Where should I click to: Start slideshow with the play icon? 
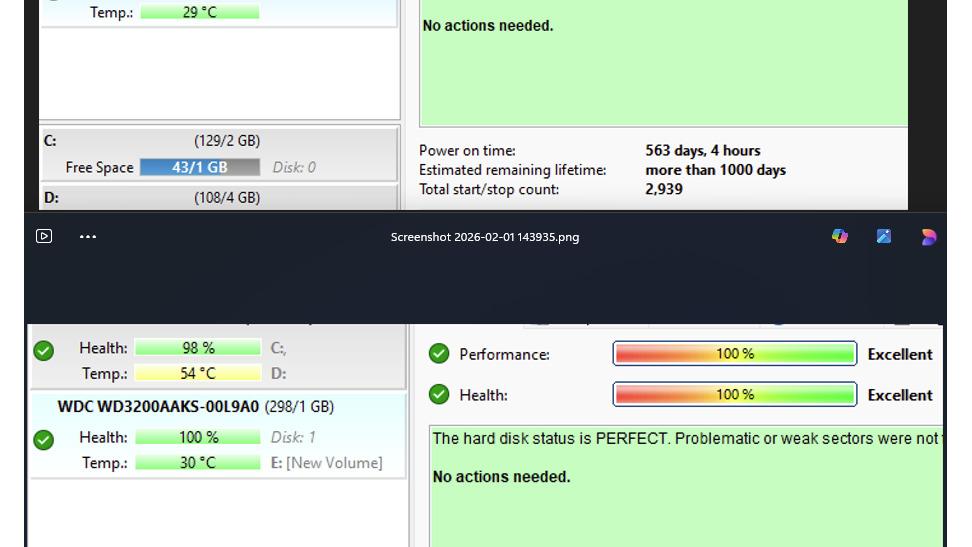44,237
